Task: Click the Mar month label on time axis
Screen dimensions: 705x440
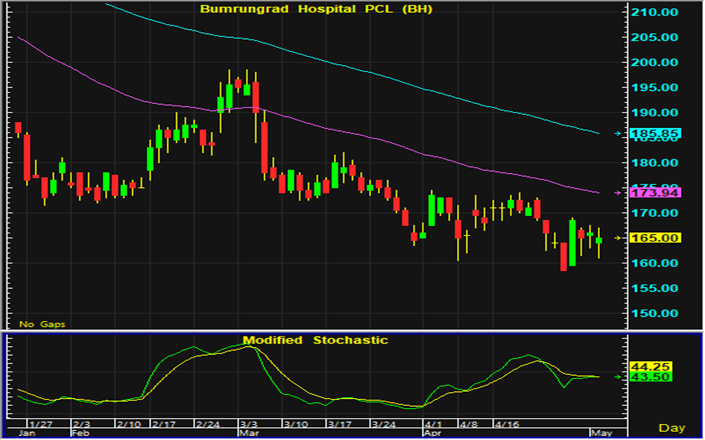Action: pos(248,435)
